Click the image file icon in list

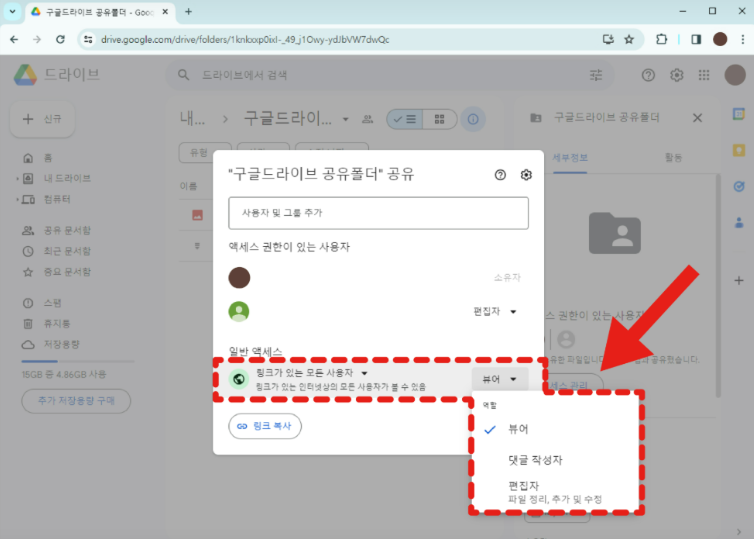[197, 215]
